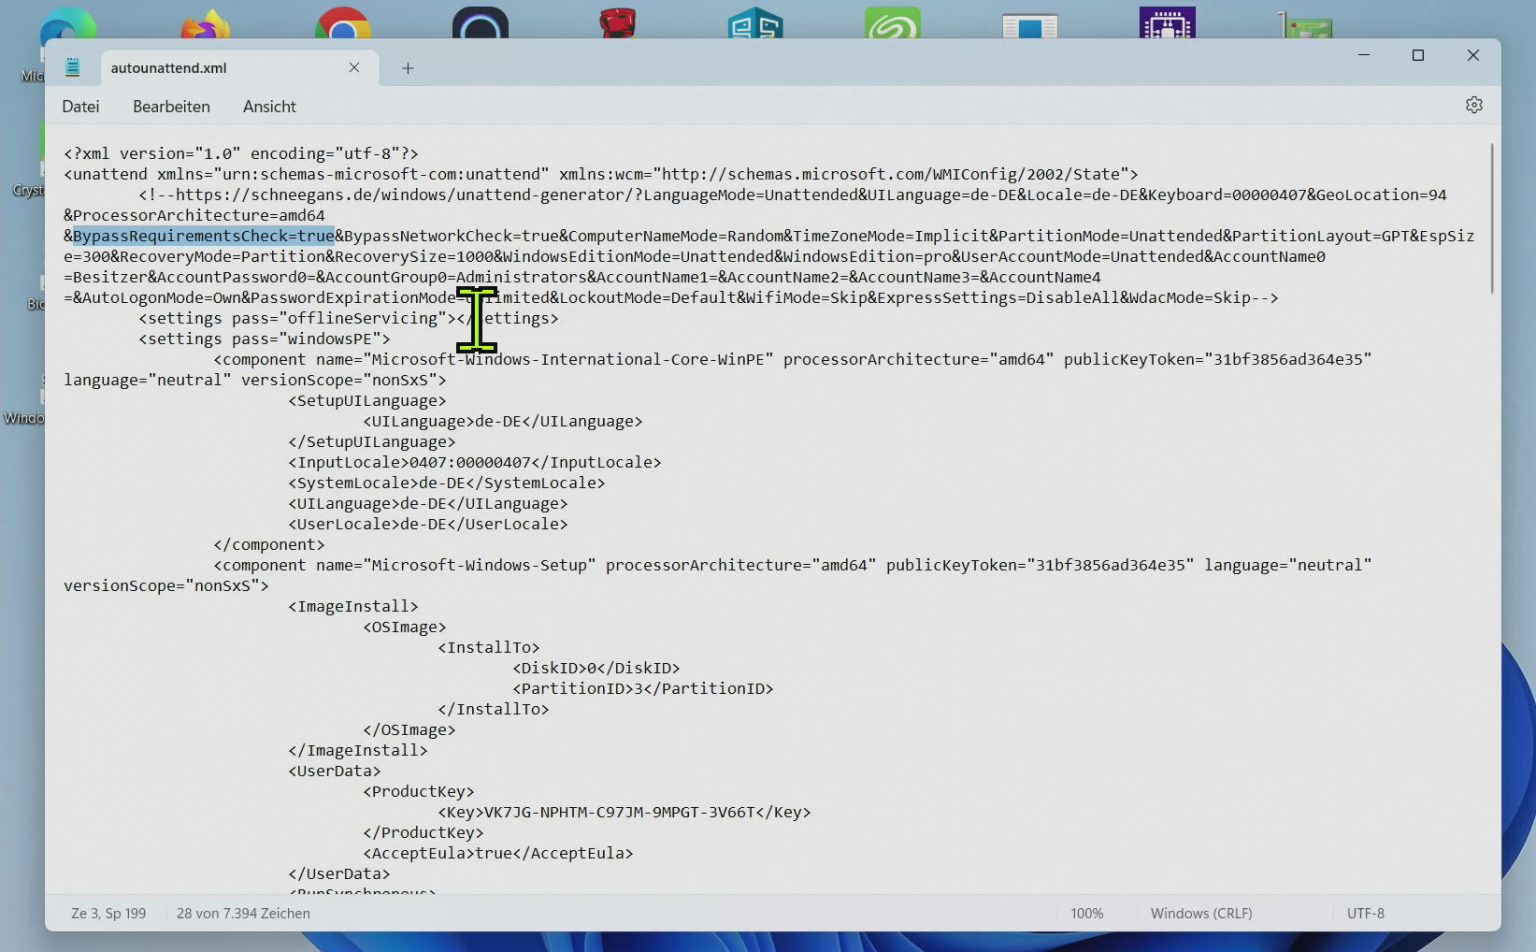Close the autounattend.xml tab
The width and height of the screenshot is (1536, 952).
pyautogui.click(x=353, y=67)
